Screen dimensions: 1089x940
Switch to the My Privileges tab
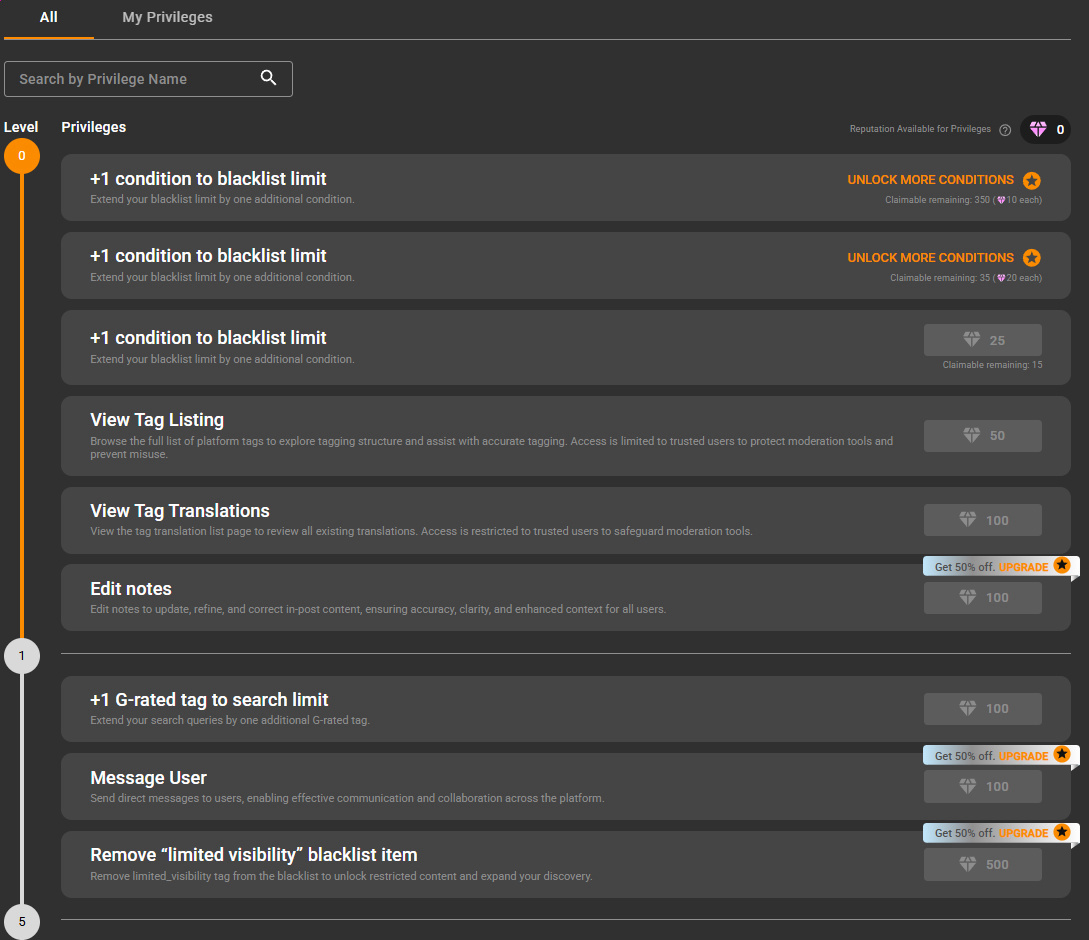click(x=167, y=17)
